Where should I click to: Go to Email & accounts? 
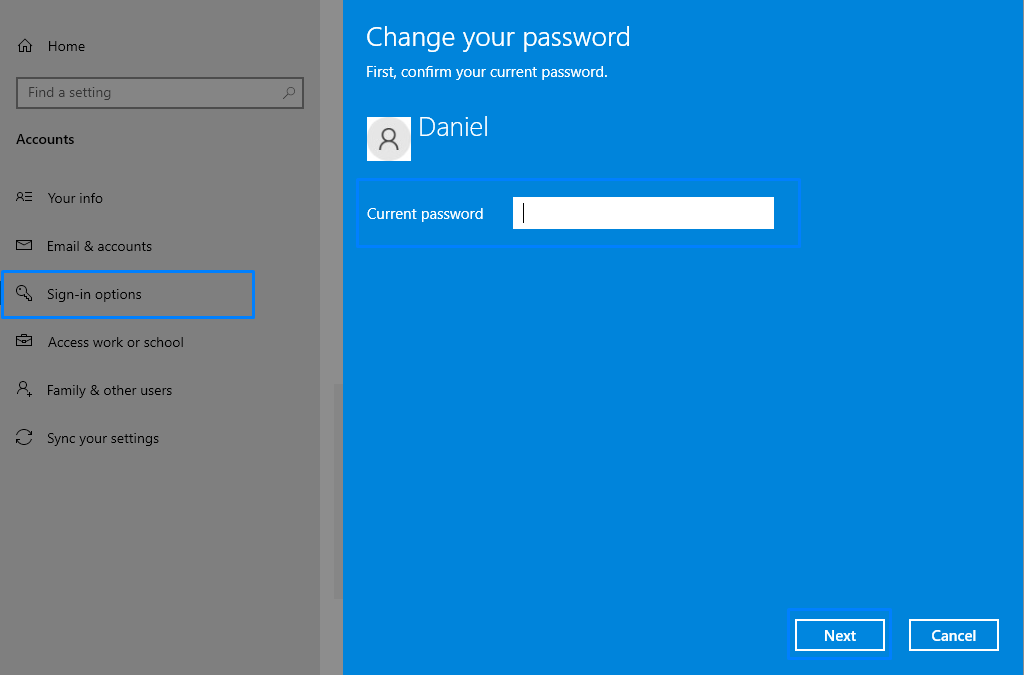(x=99, y=246)
